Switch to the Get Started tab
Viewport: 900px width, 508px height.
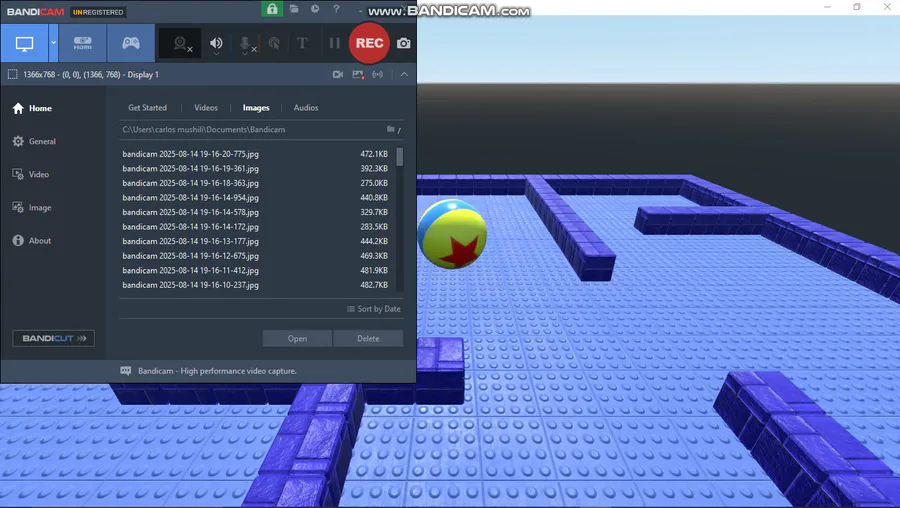coord(148,107)
